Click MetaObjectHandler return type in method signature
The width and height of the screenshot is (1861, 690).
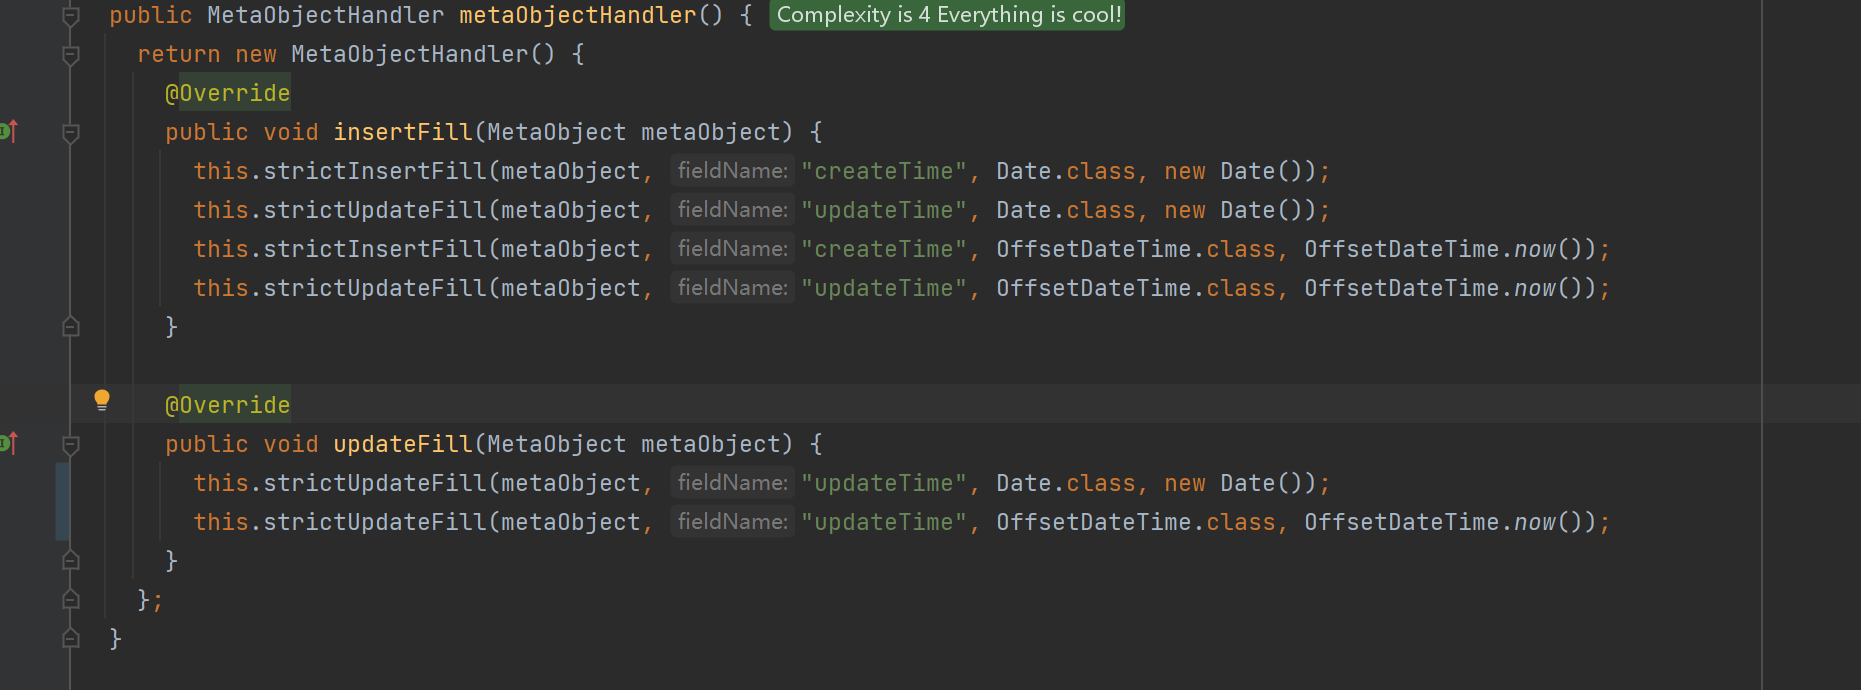point(325,15)
